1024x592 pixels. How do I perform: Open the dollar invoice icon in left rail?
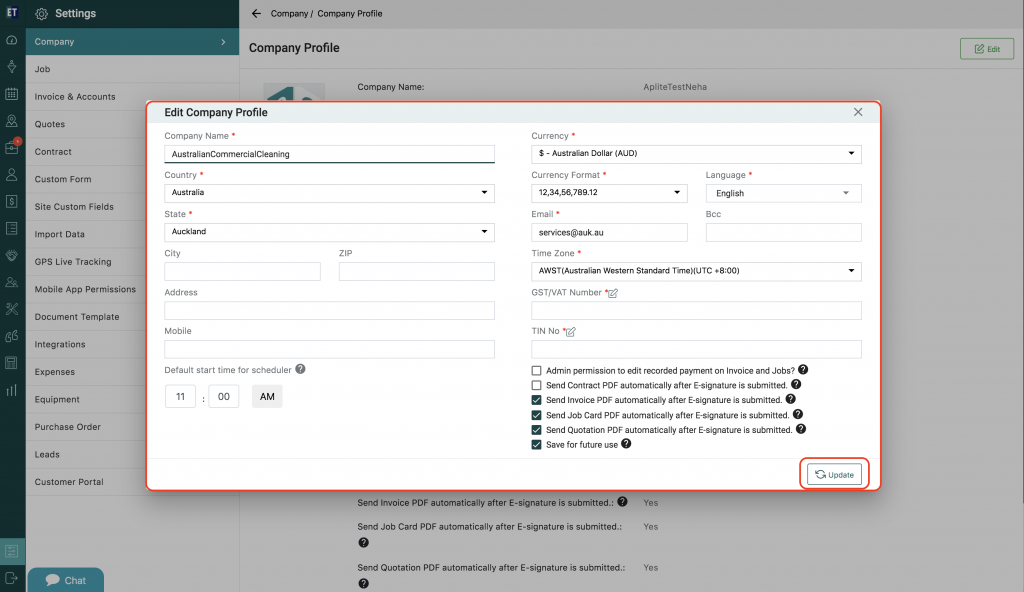pyautogui.click(x=12, y=201)
